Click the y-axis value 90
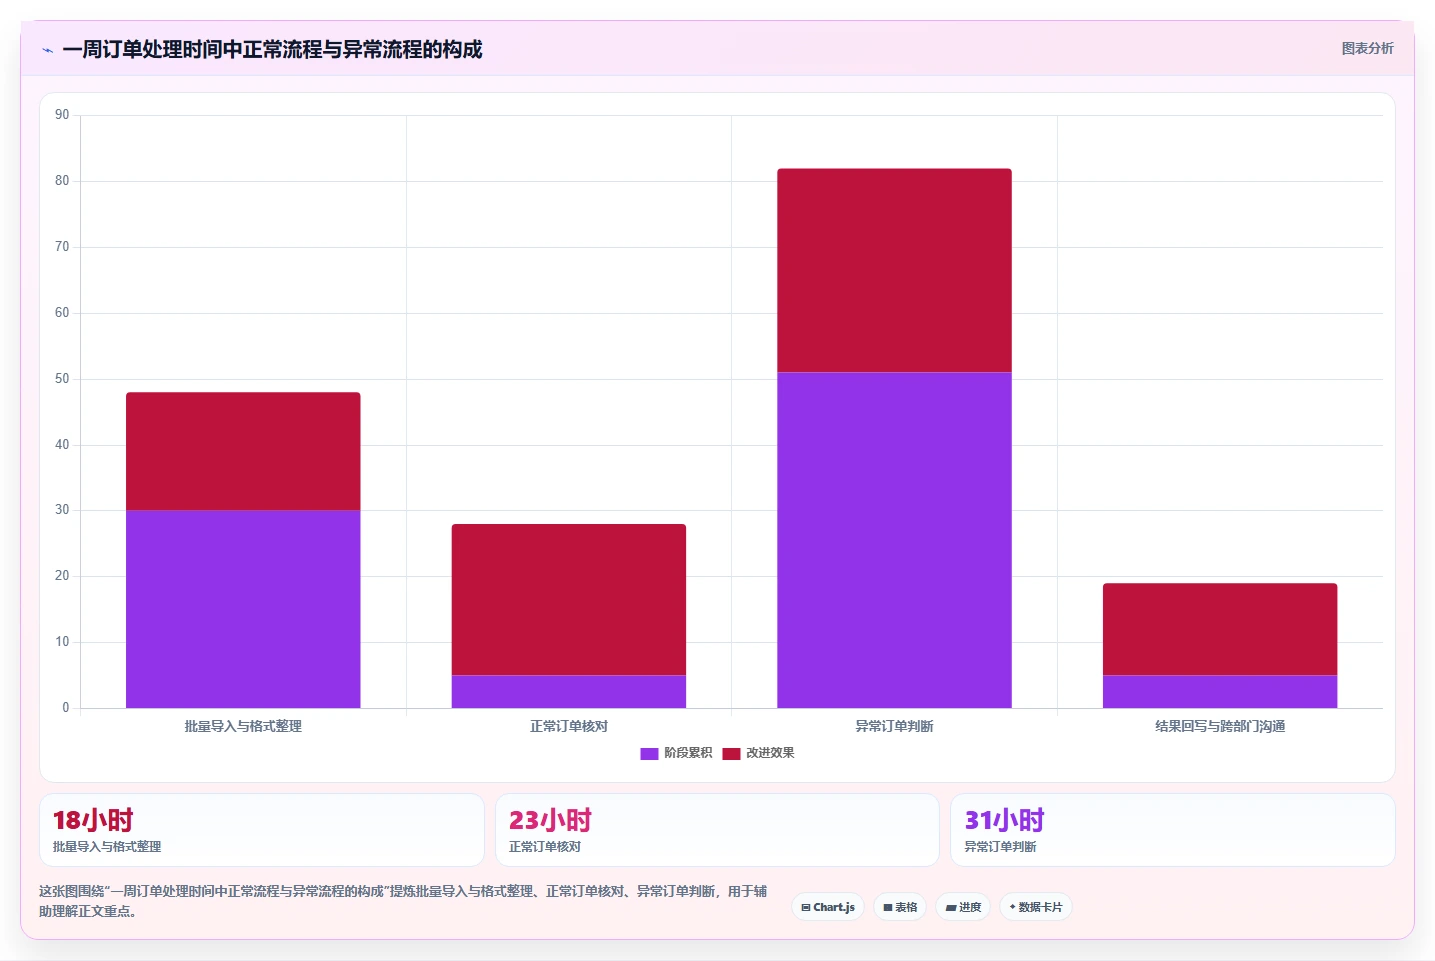 [62, 115]
